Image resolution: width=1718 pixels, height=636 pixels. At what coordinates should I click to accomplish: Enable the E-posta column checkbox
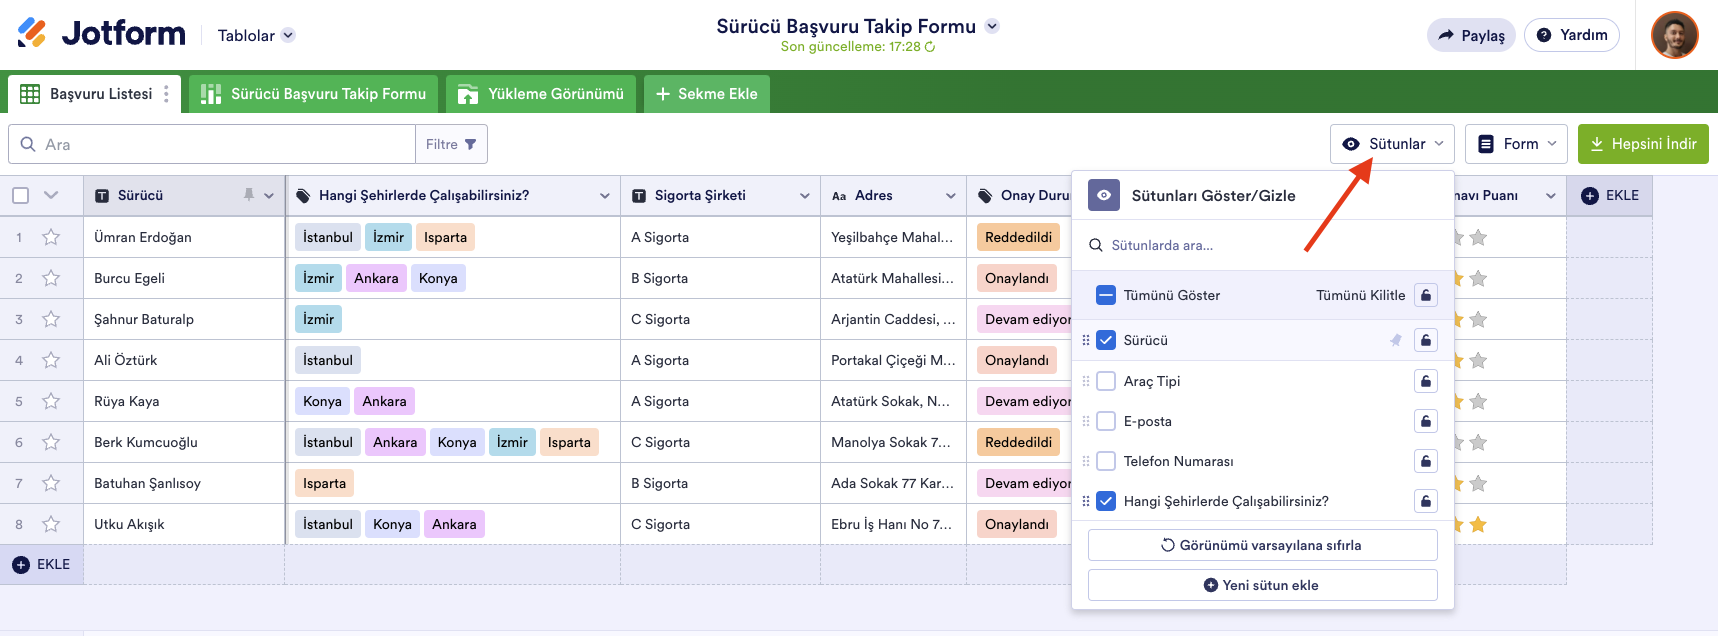pyautogui.click(x=1106, y=421)
